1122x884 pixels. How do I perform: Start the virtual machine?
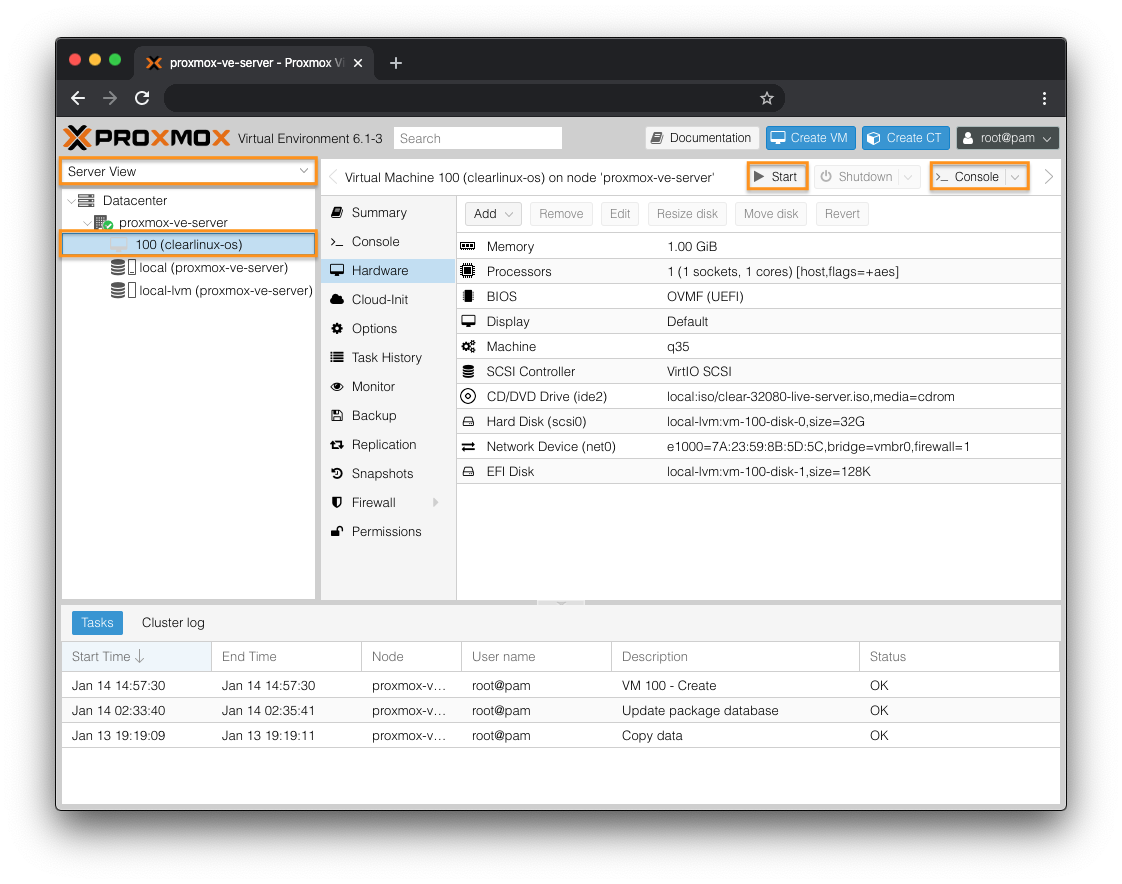777,177
